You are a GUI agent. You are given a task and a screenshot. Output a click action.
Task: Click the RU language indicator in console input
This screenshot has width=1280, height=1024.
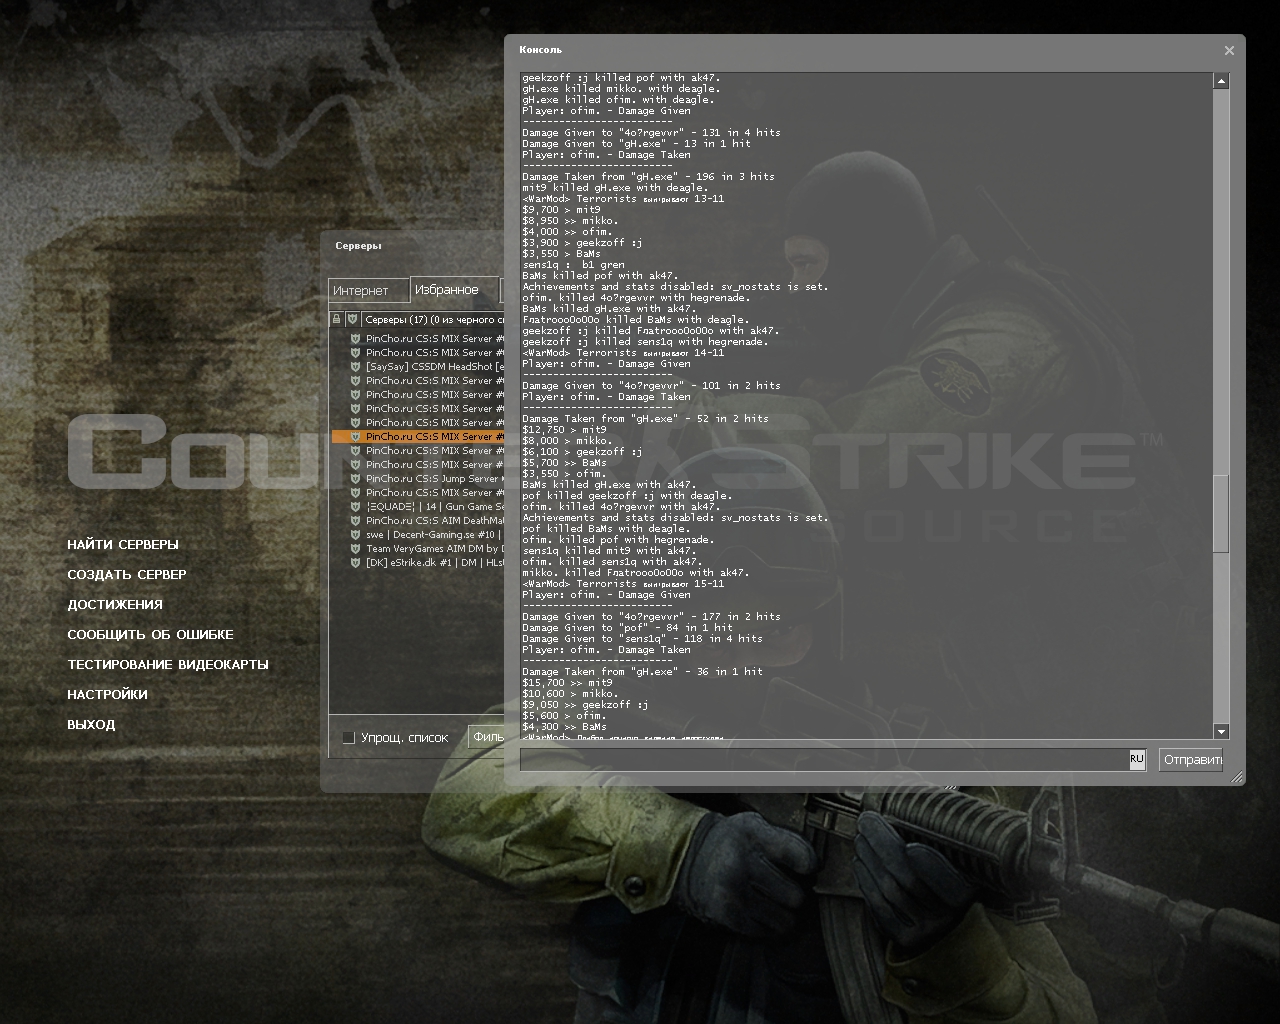coord(1137,759)
